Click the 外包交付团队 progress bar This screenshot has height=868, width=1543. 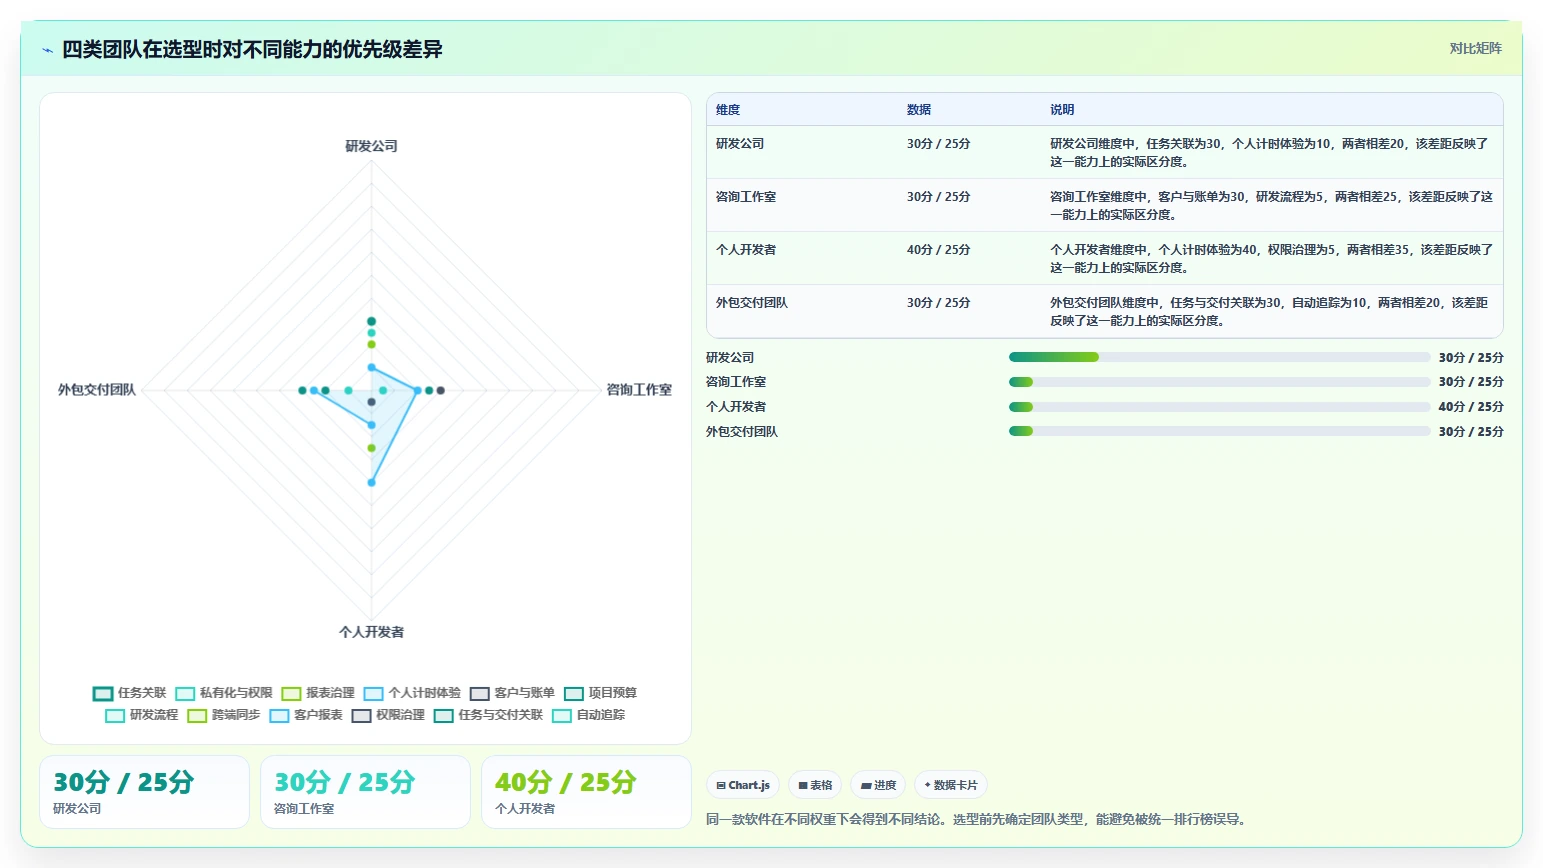1219,431
